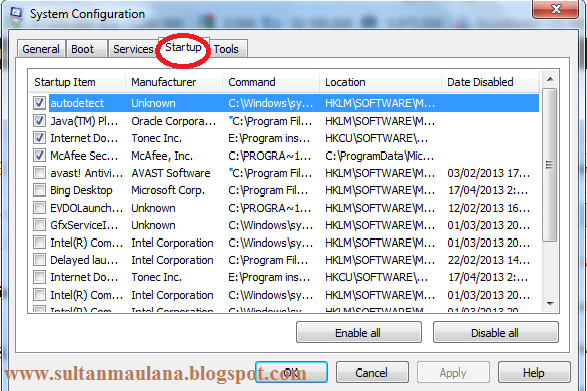
Task: Click the AVAST Software manufacturer cell
Action: pyautogui.click(x=171, y=173)
